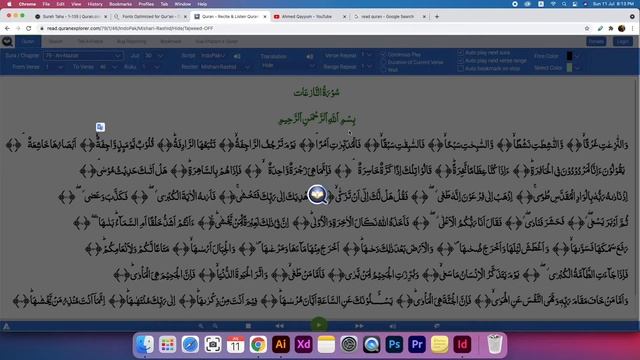Open Photoshop from the Dock
Viewport: 640px width, 360px height.
click(394, 344)
